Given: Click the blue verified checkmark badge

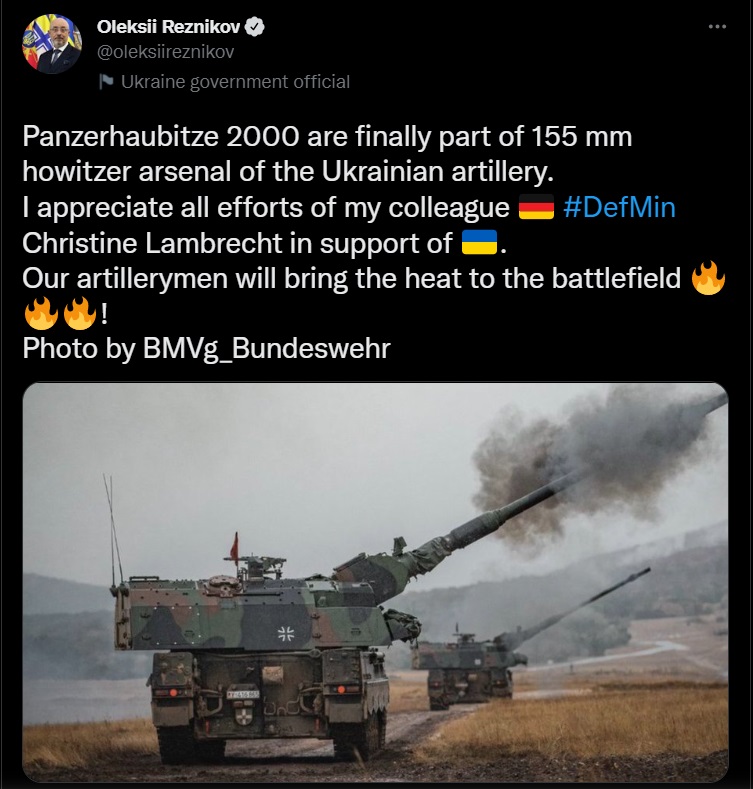Looking at the screenshot, I should tap(255, 27).
